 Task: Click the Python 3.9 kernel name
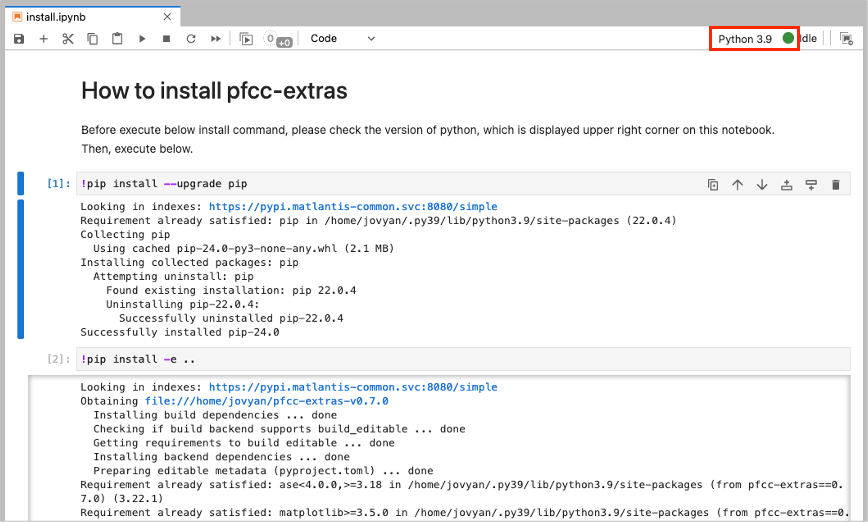(745, 39)
